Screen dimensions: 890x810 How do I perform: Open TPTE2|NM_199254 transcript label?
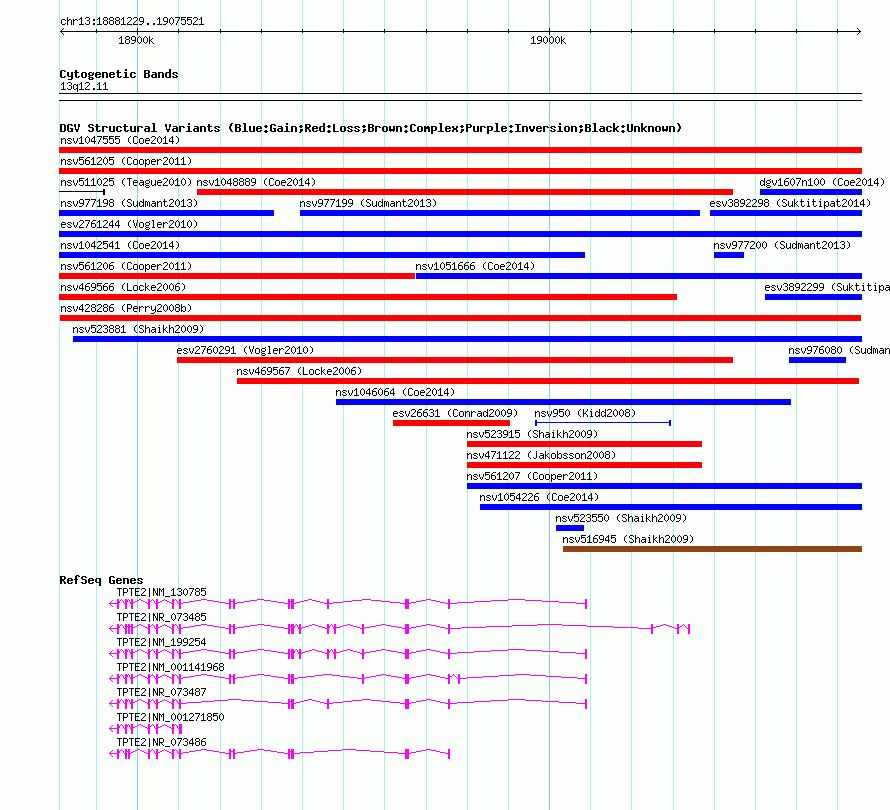(161, 643)
